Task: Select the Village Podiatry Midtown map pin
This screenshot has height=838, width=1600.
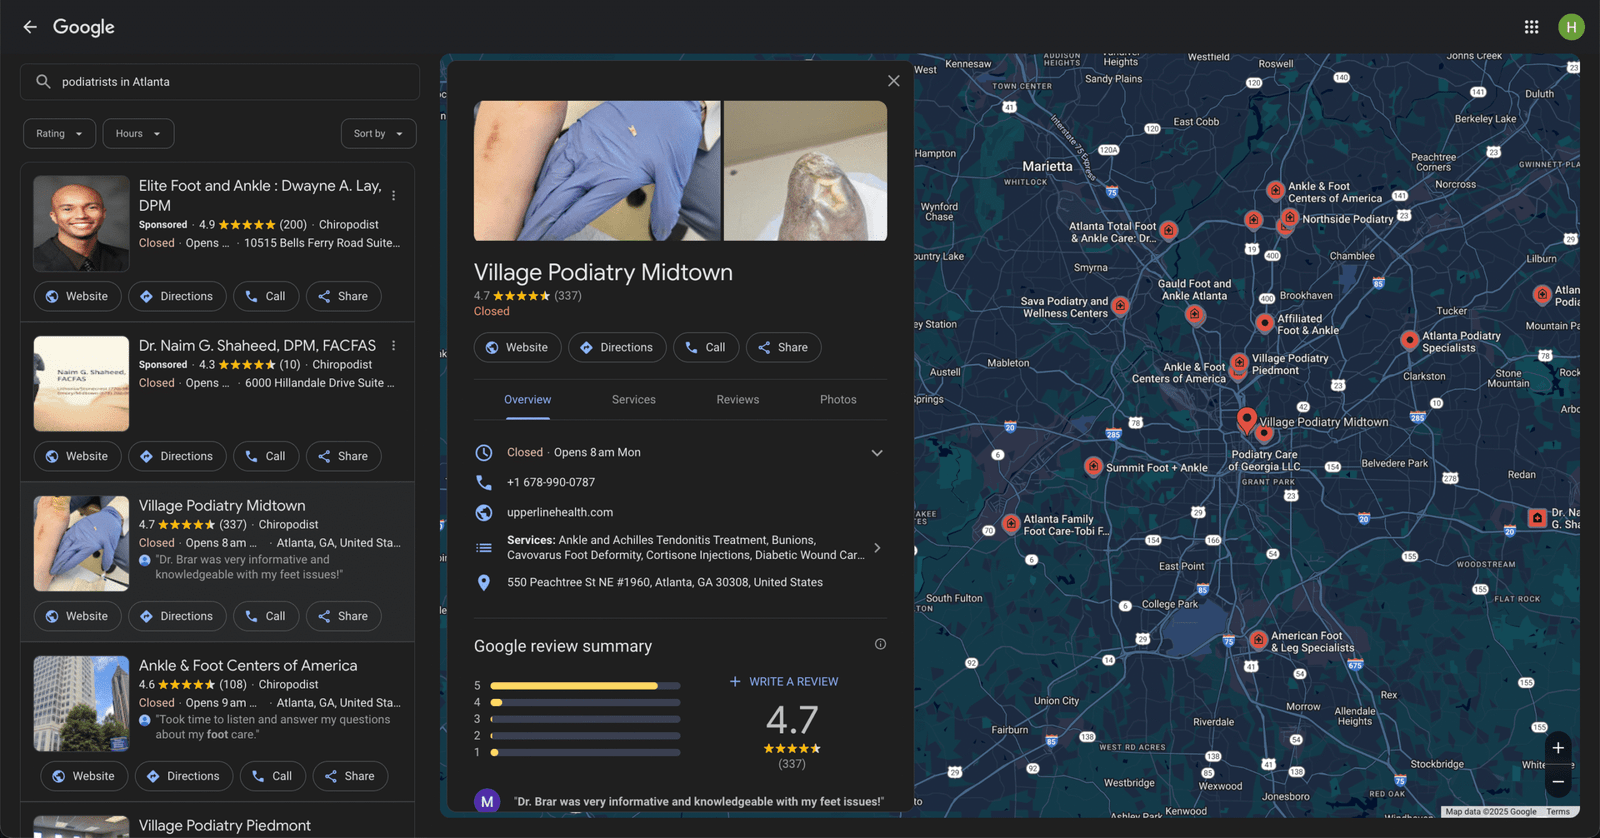Action: pyautogui.click(x=1246, y=419)
